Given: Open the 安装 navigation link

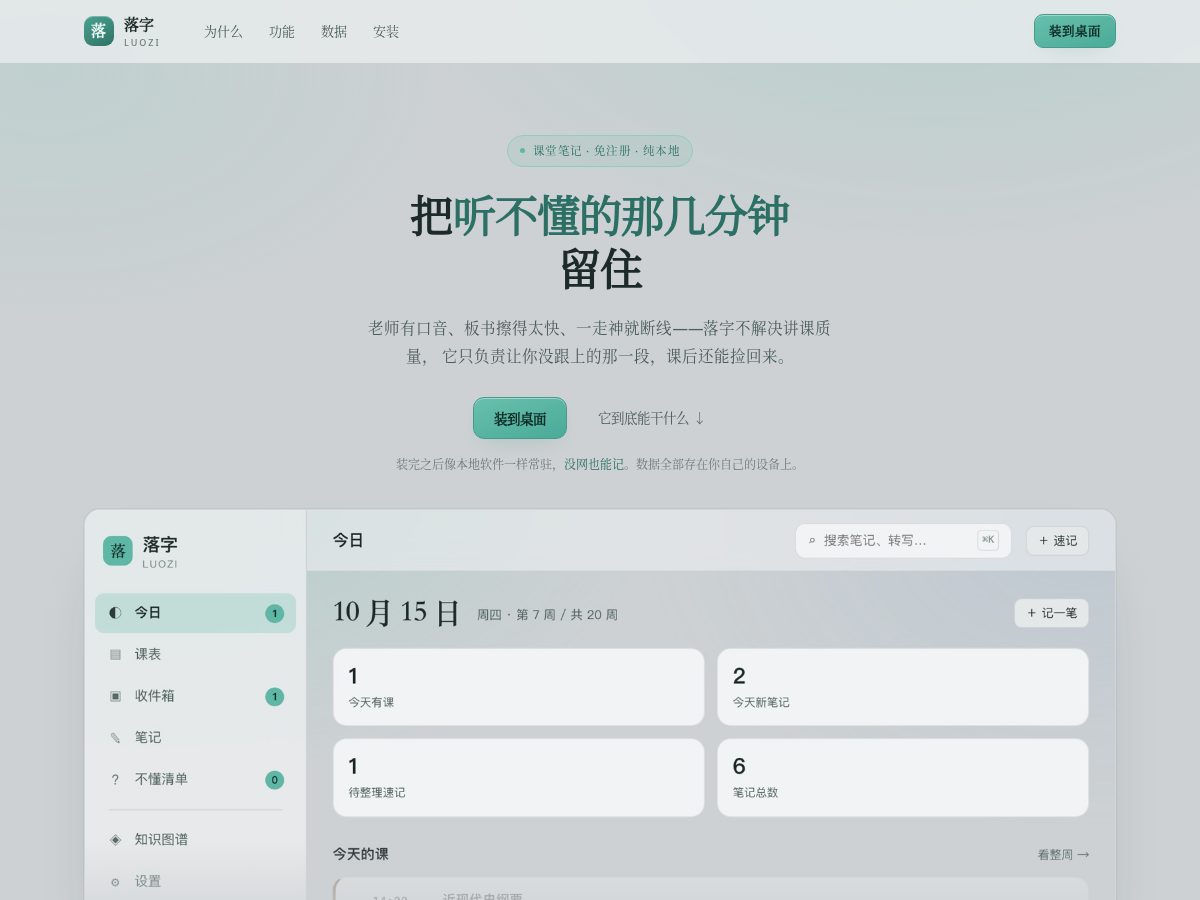Looking at the screenshot, I should pyautogui.click(x=386, y=32).
